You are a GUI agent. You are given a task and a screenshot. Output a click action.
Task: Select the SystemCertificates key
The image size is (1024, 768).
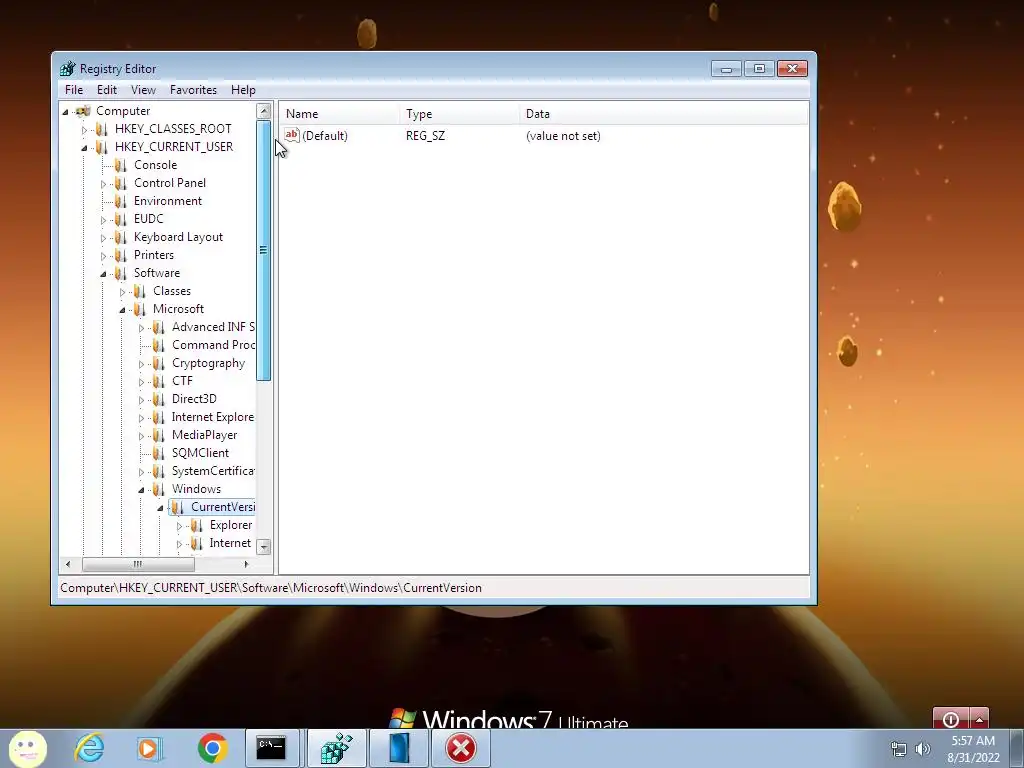point(213,471)
